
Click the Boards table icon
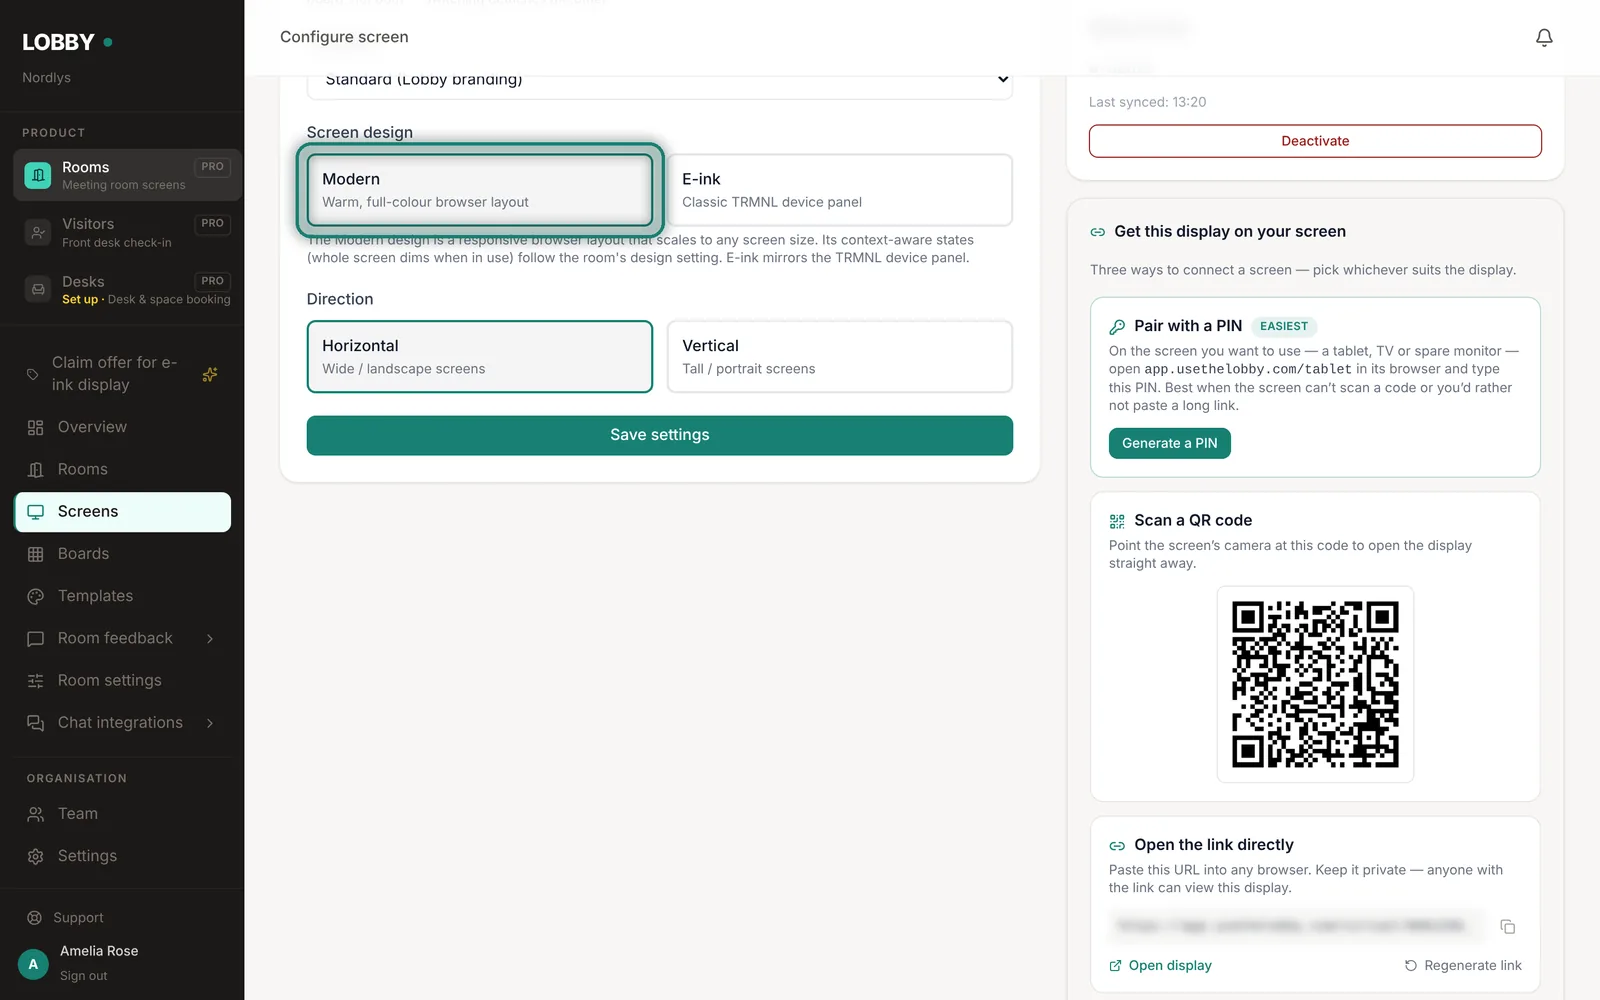[x=36, y=554]
